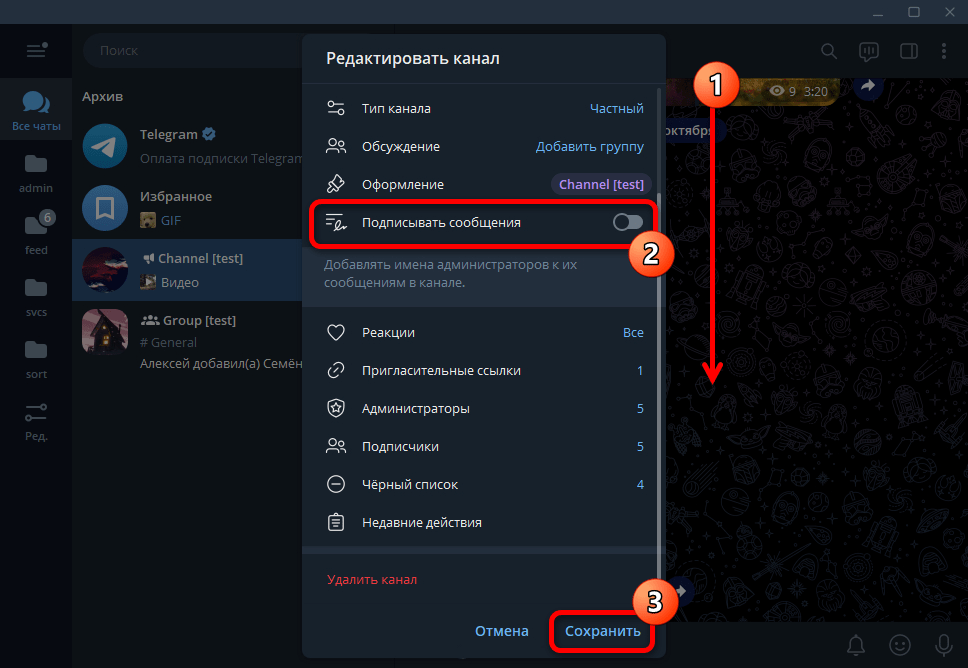Click the Сохранить button

pyautogui.click(x=603, y=631)
